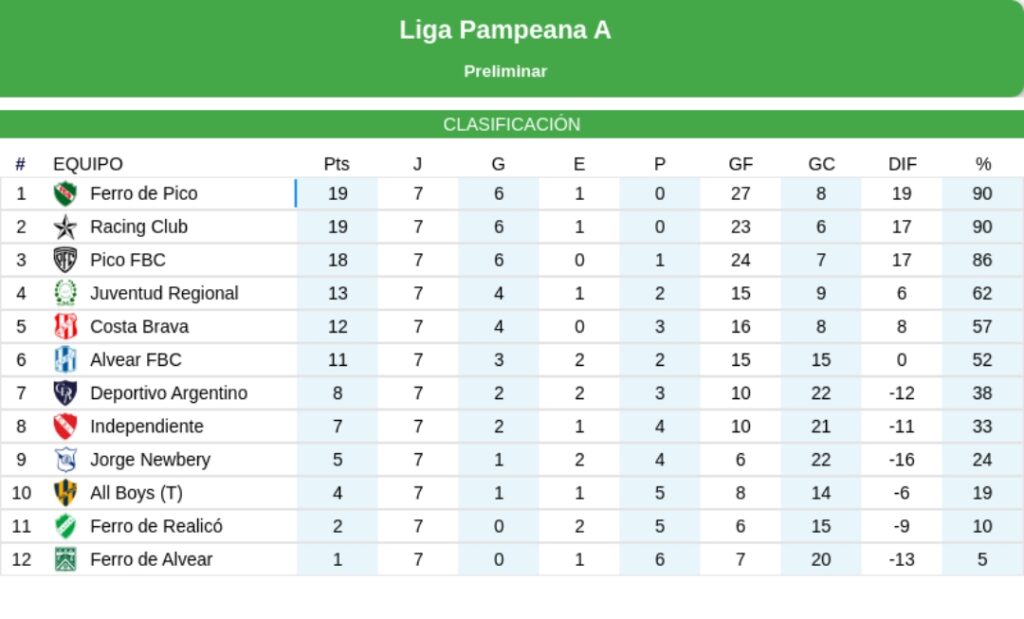1024x619 pixels.
Task: Click the Ferro de Pico team crest
Action: [x=65, y=194]
